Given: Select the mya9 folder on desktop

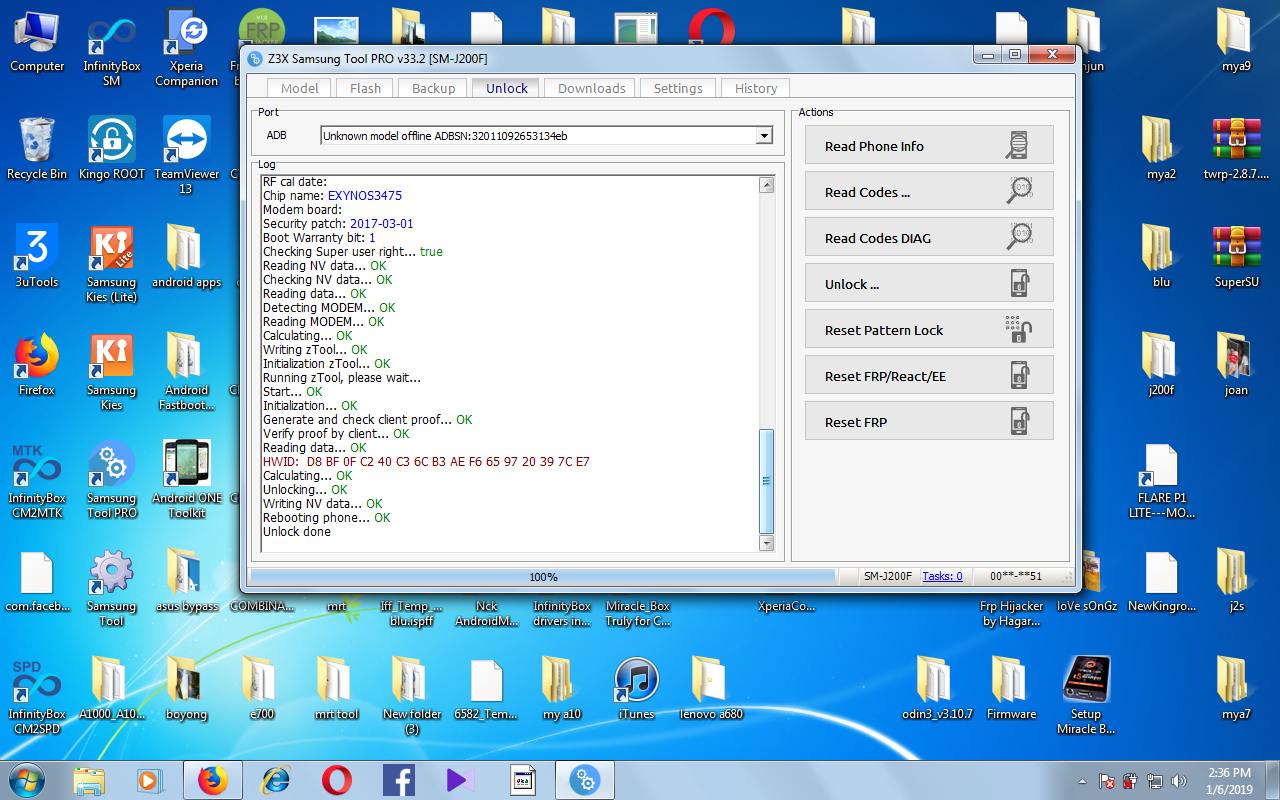Looking at the screenshot, I should point(1237,40).
